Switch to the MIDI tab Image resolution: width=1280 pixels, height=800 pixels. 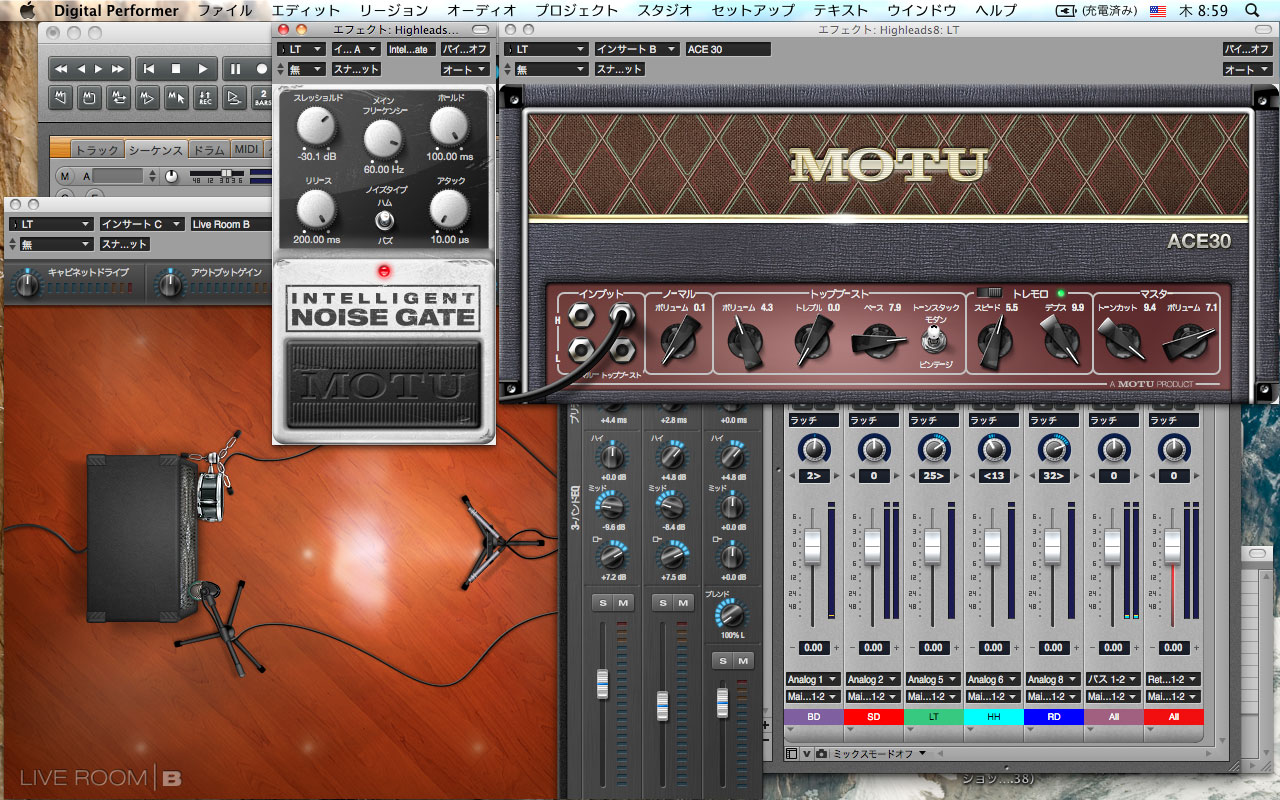point(246,149)
